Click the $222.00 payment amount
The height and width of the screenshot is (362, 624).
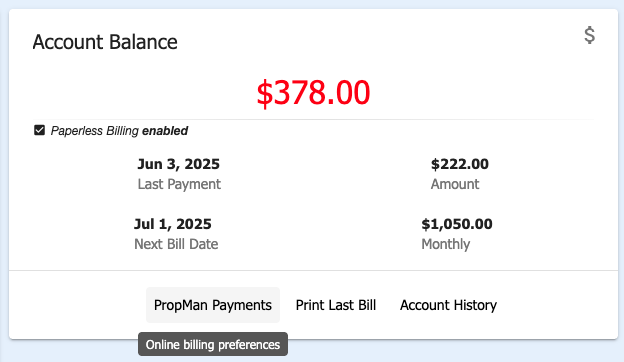pos(460,164)
